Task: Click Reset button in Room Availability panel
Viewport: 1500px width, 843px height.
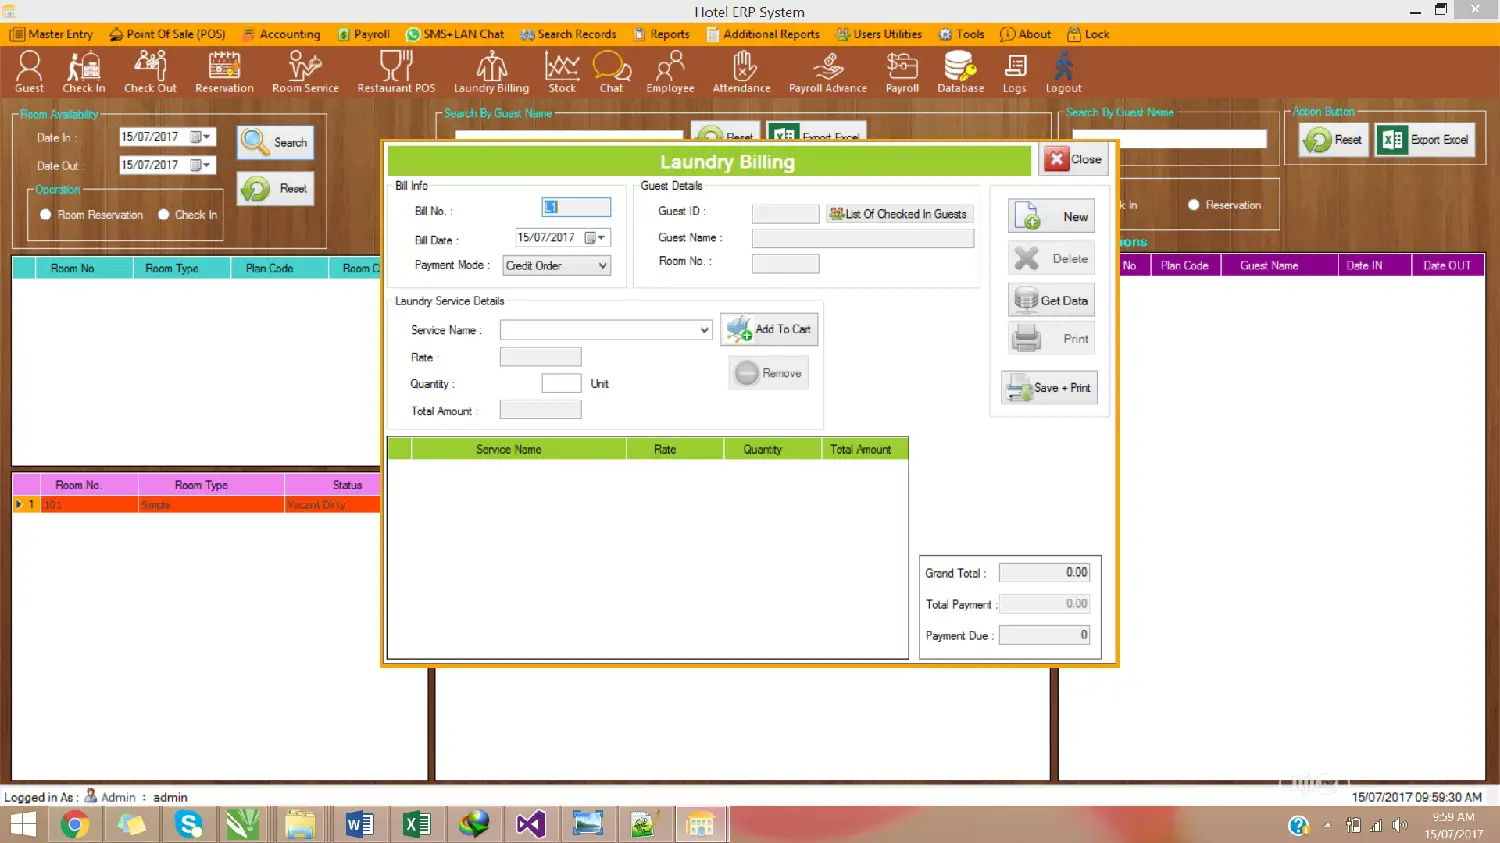Action: (275, 188)
